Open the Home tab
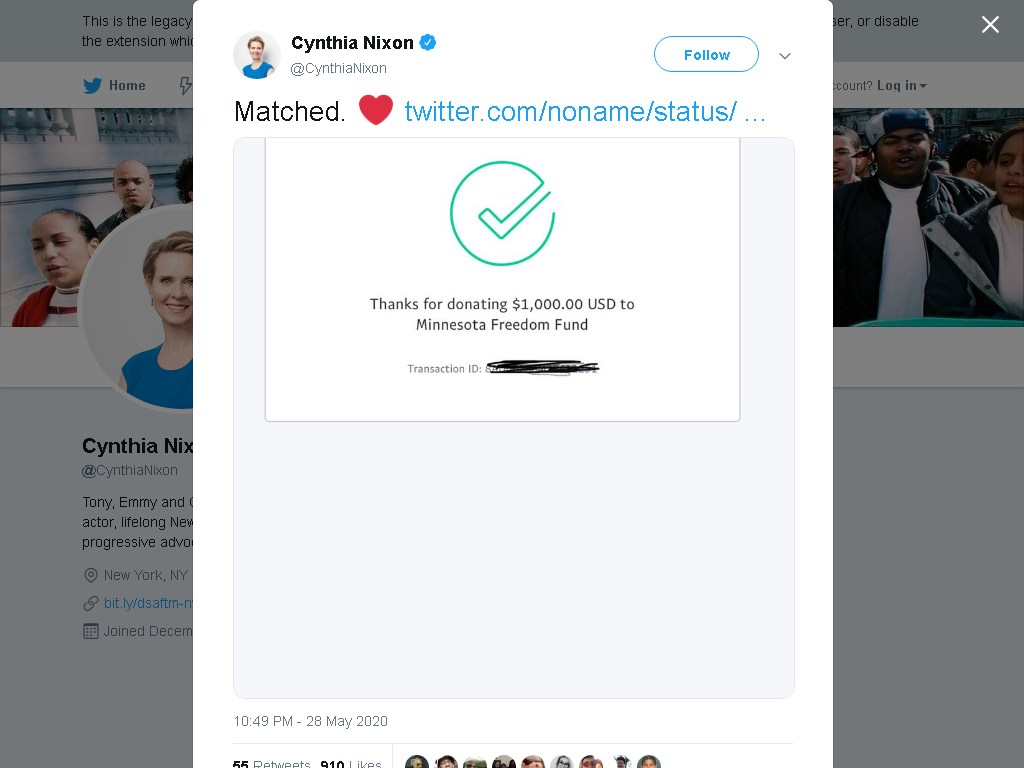The width and height of the screenshot is (1024, 768). (x=114, y=86)
